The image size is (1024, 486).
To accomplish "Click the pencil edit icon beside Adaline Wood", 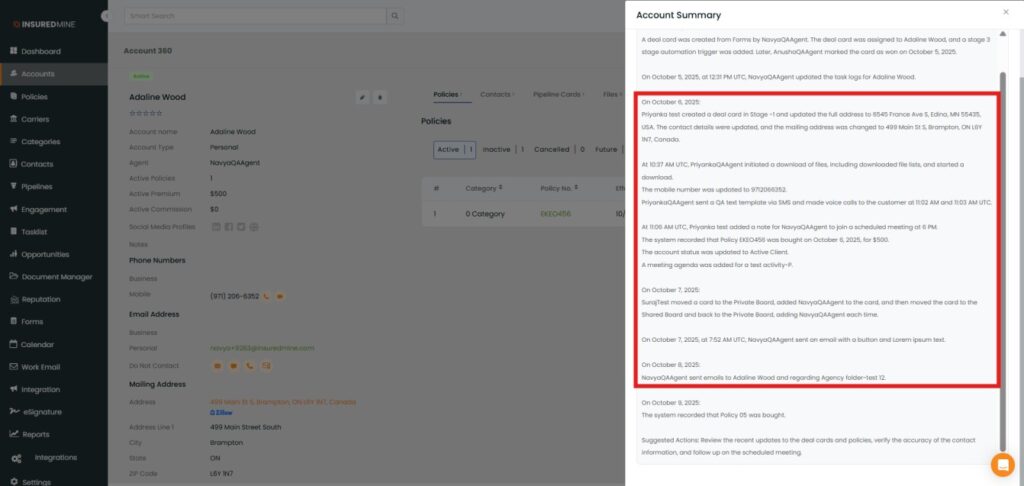I will [x=362, y=97].
